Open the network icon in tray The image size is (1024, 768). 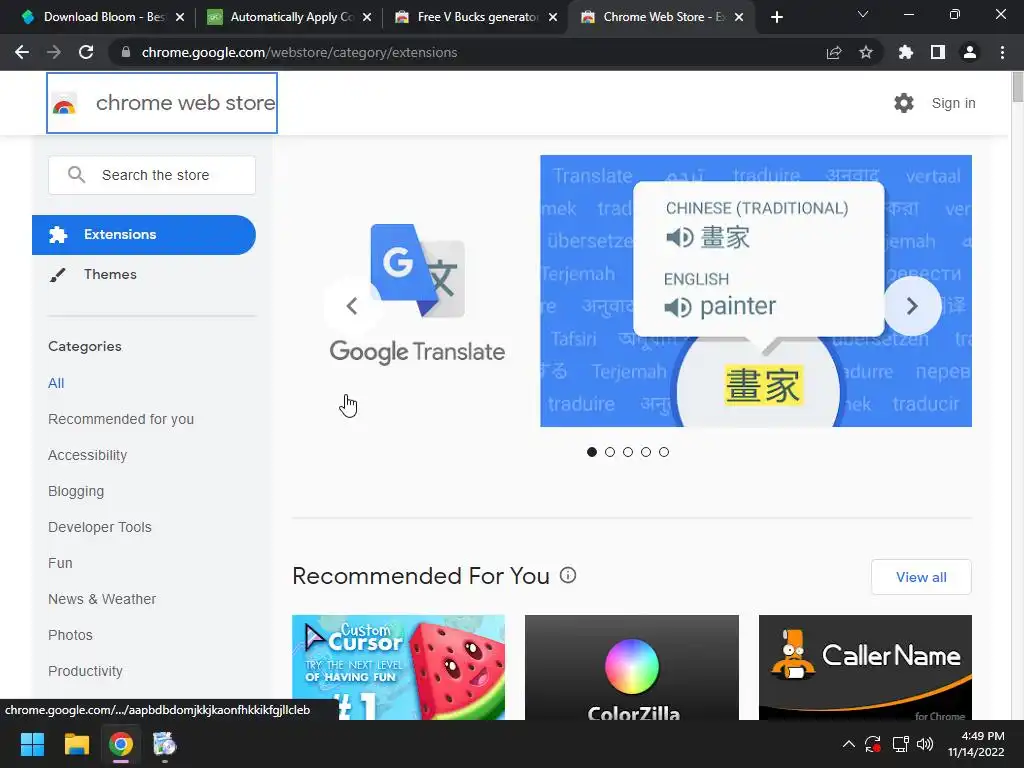coord(901,744)
